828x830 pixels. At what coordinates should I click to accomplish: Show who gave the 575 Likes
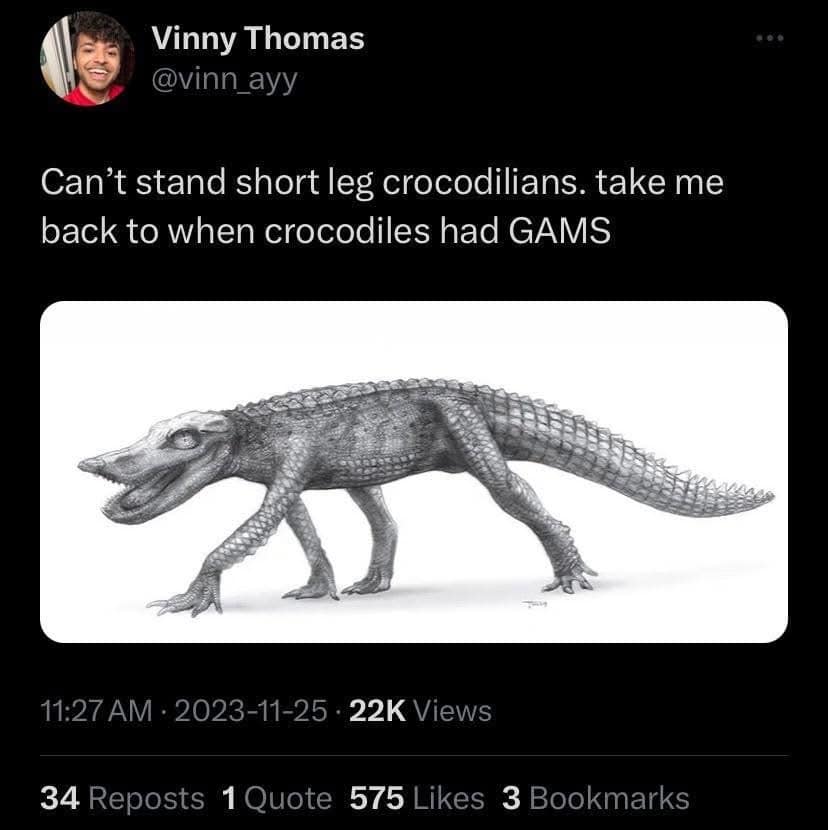tap(417, 798)
